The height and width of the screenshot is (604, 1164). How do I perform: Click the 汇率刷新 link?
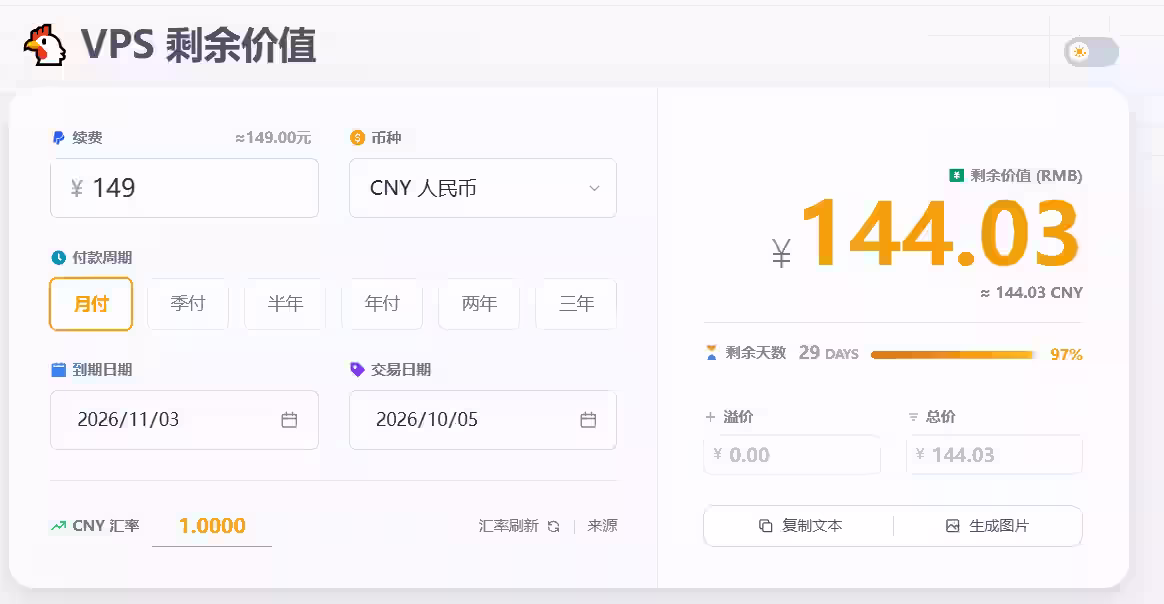click(519, 526)
